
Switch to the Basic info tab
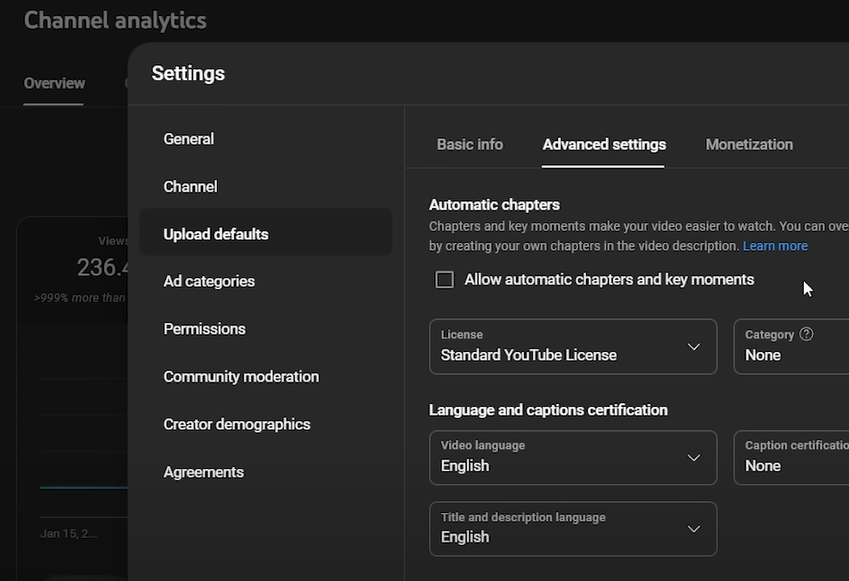pos(470,144)
